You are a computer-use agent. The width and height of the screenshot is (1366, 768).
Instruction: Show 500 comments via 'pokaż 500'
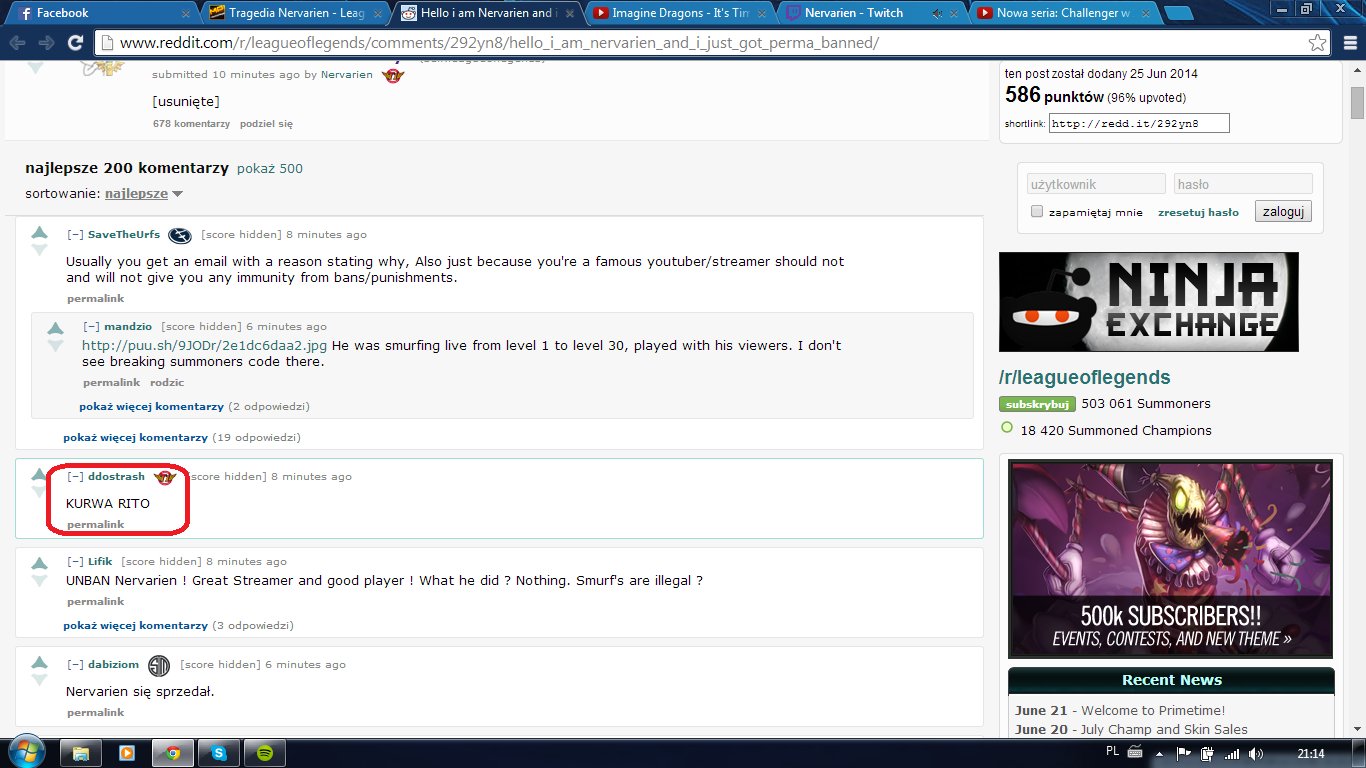point(270,169)
